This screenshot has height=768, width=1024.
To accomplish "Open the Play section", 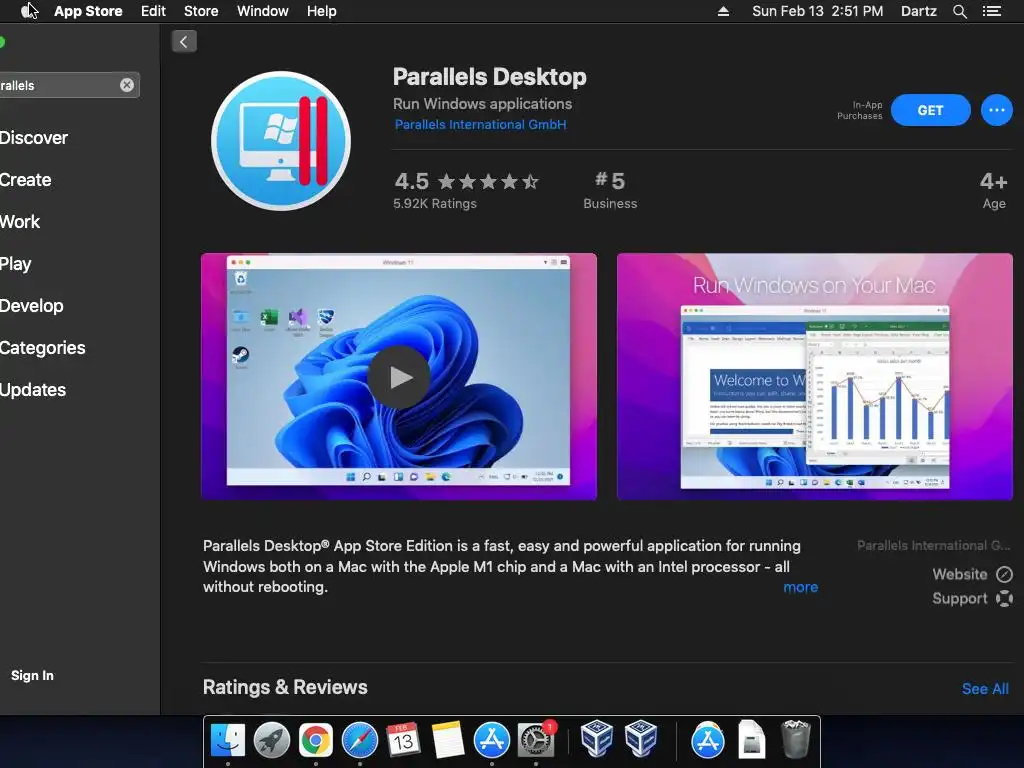I will pos(16,264).
